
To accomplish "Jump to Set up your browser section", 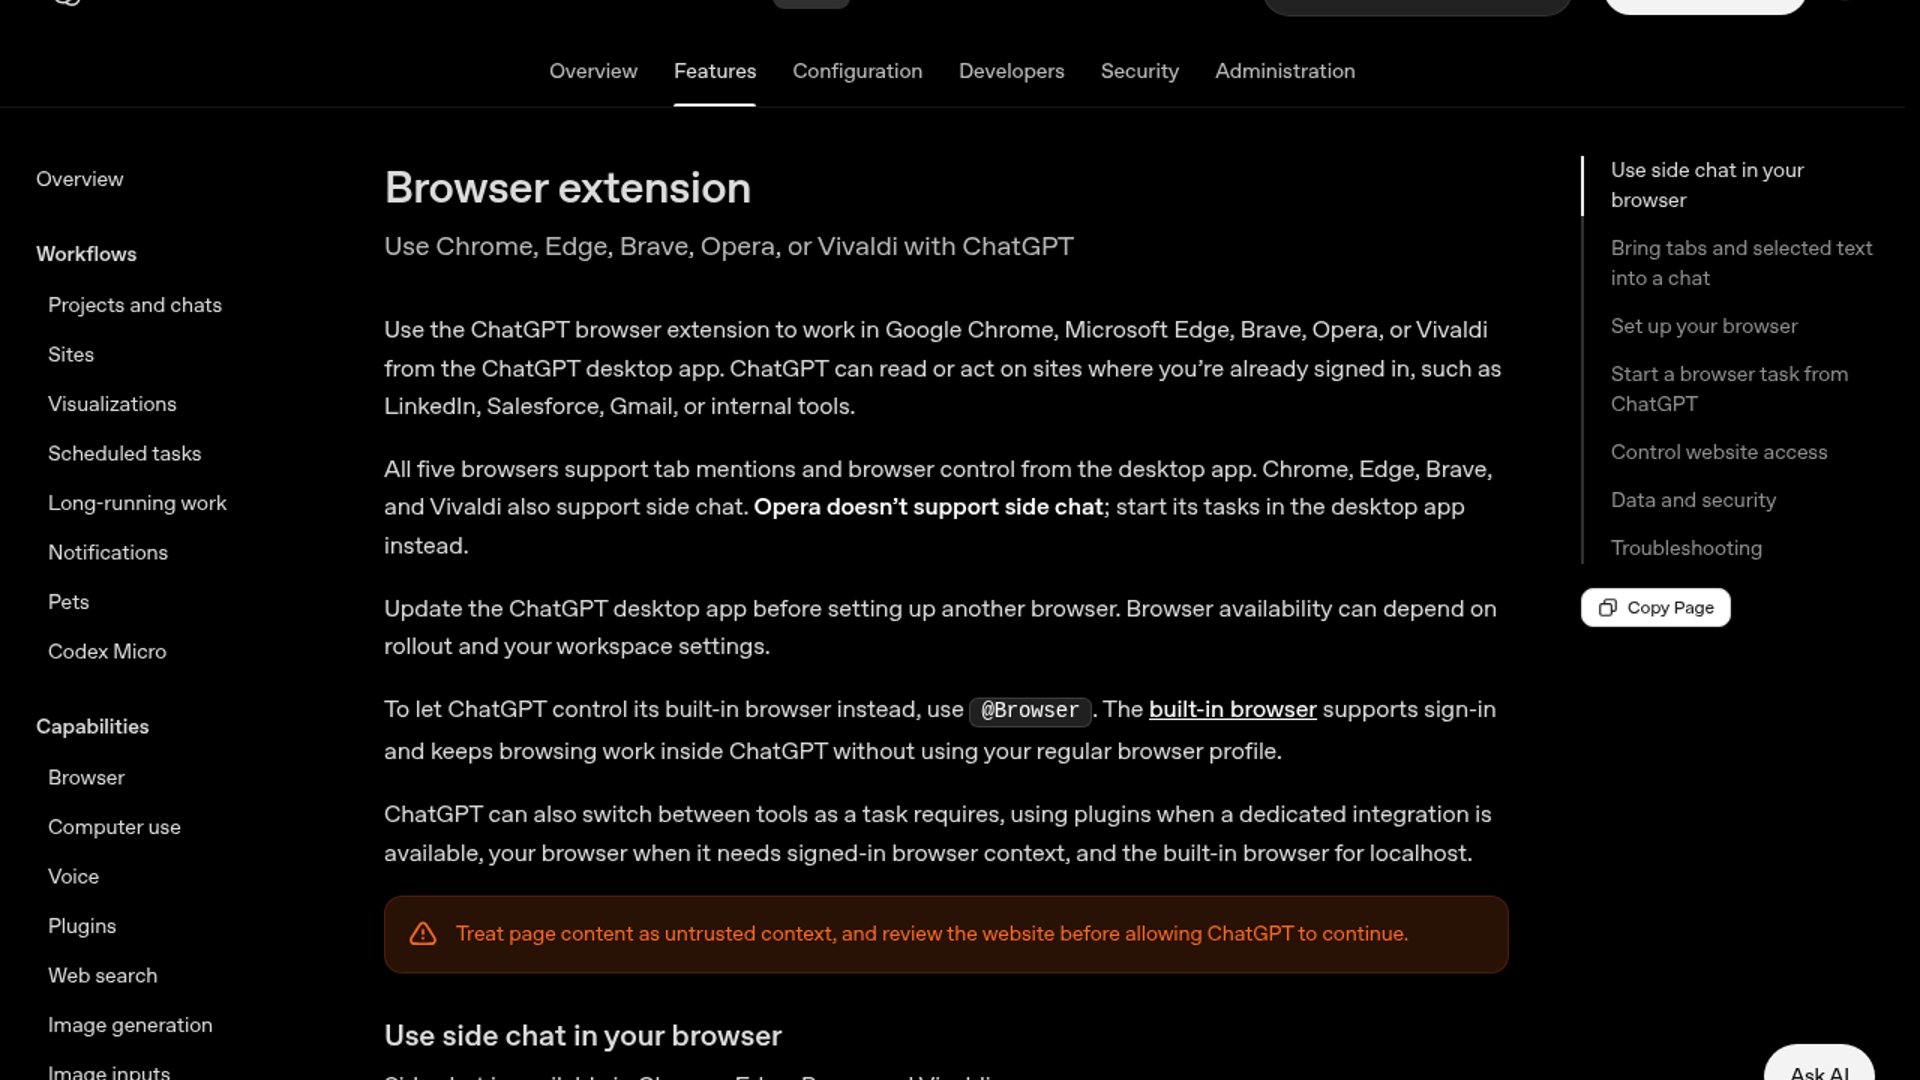I will point(1704,326).
